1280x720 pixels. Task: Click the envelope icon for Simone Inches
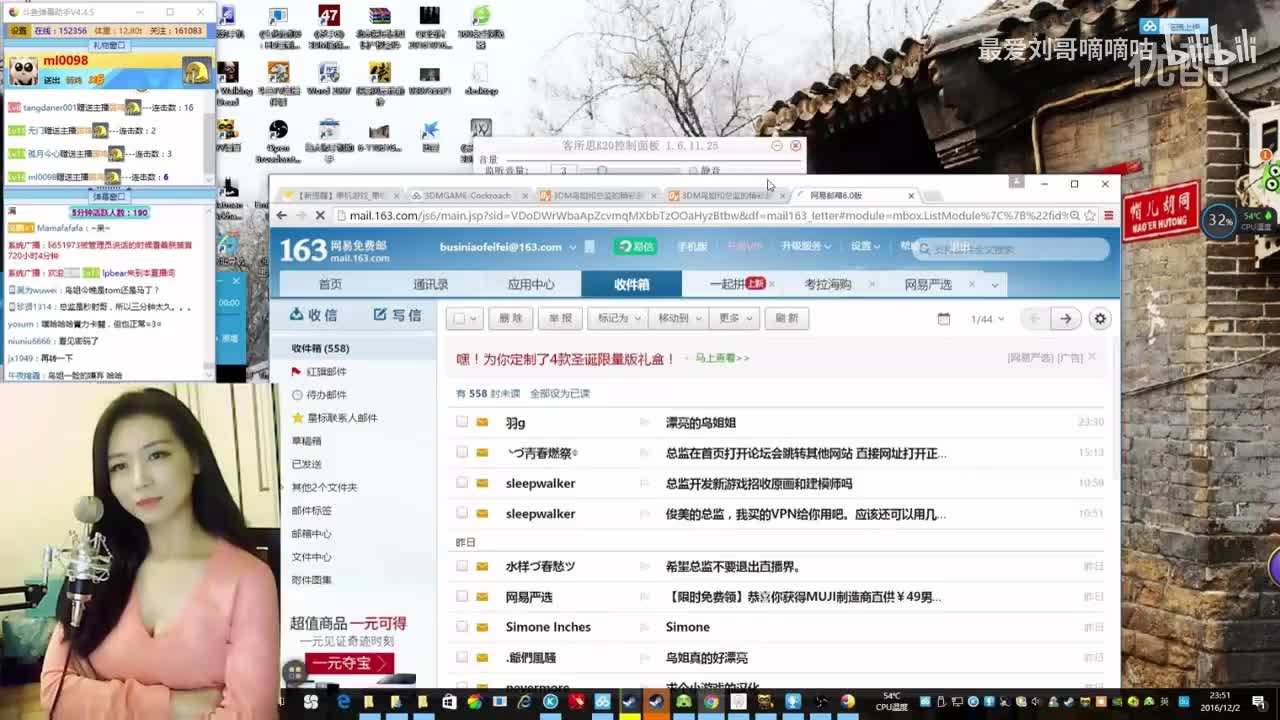(x=483, y=627)
